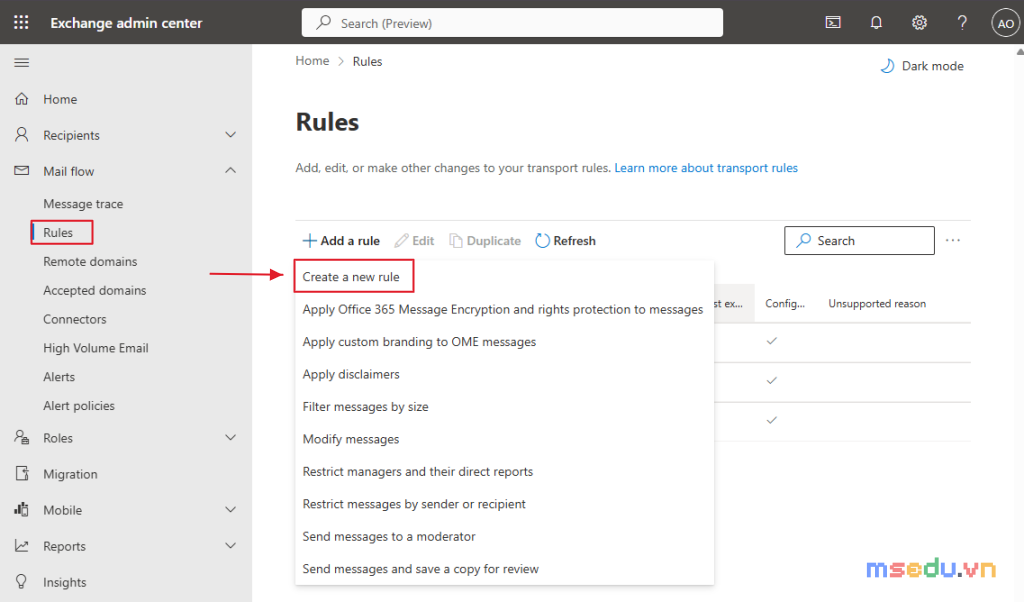
Task: Click the rules list Search field
Action: pyautogui.click(x=859, y=240)
